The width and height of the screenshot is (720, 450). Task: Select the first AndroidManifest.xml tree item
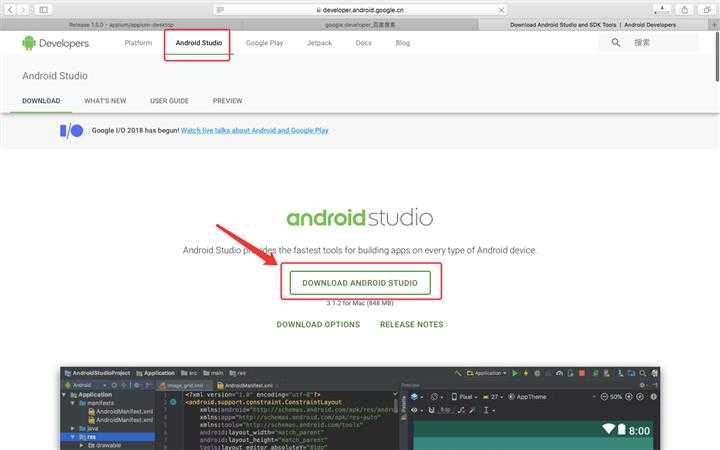coord(121,411)
